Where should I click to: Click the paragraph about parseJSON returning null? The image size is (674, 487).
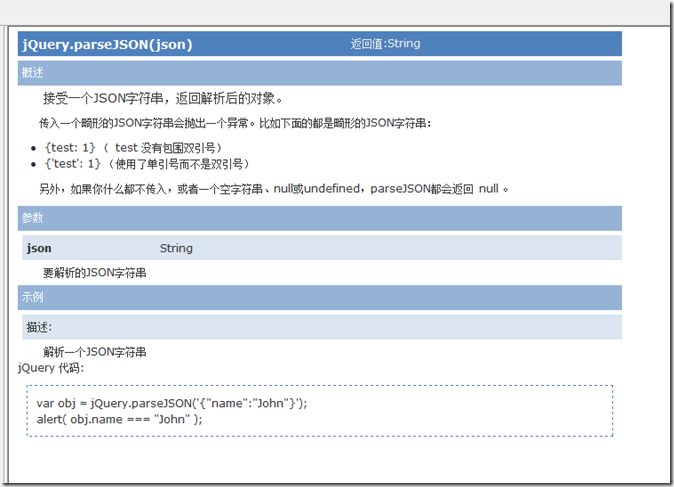click(x=275, y=188)
